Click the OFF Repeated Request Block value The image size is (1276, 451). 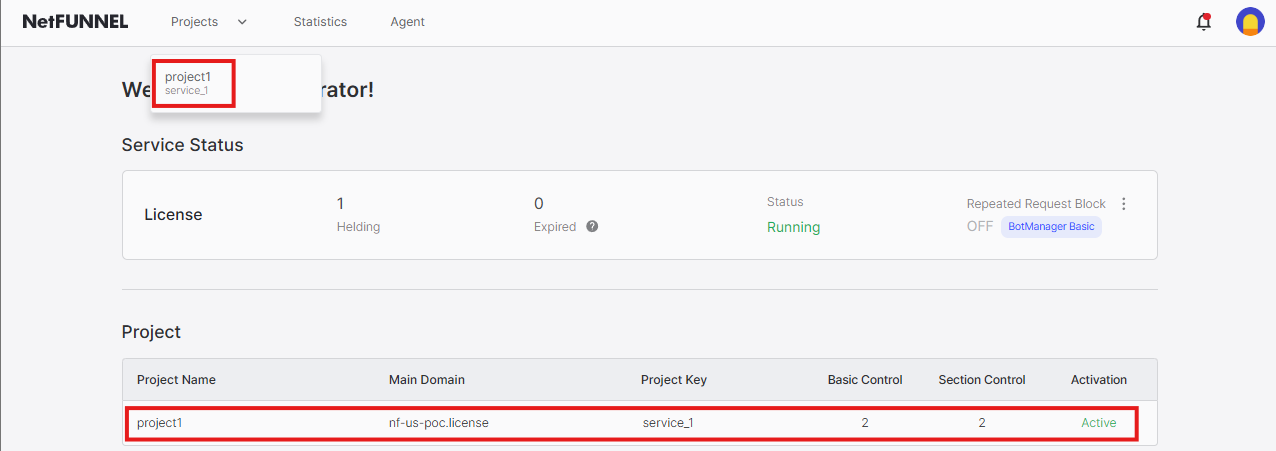tap(980, 227)
